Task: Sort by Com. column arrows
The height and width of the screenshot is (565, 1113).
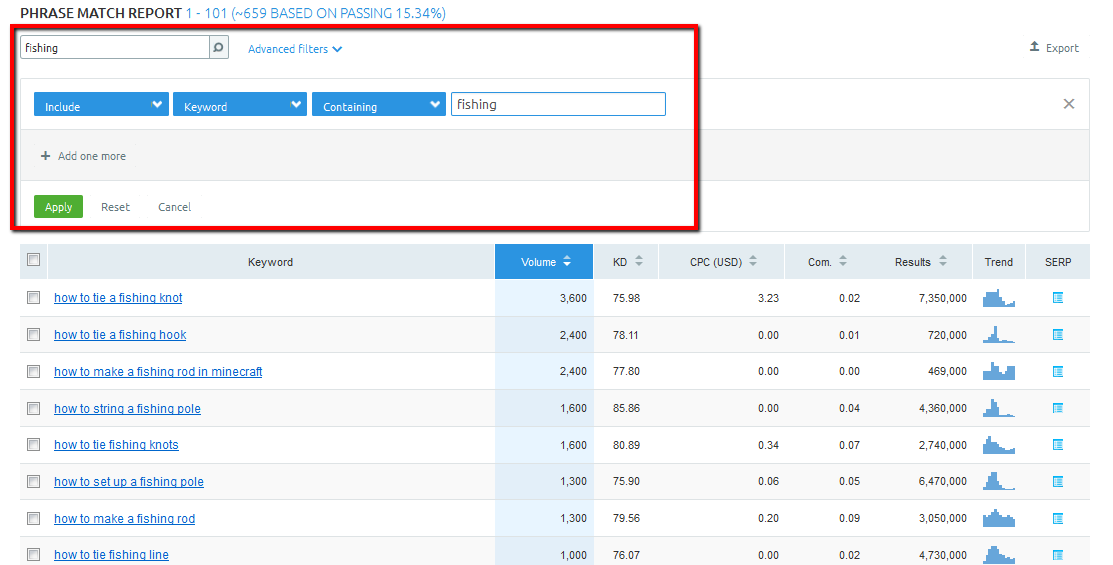Action: 843,261
